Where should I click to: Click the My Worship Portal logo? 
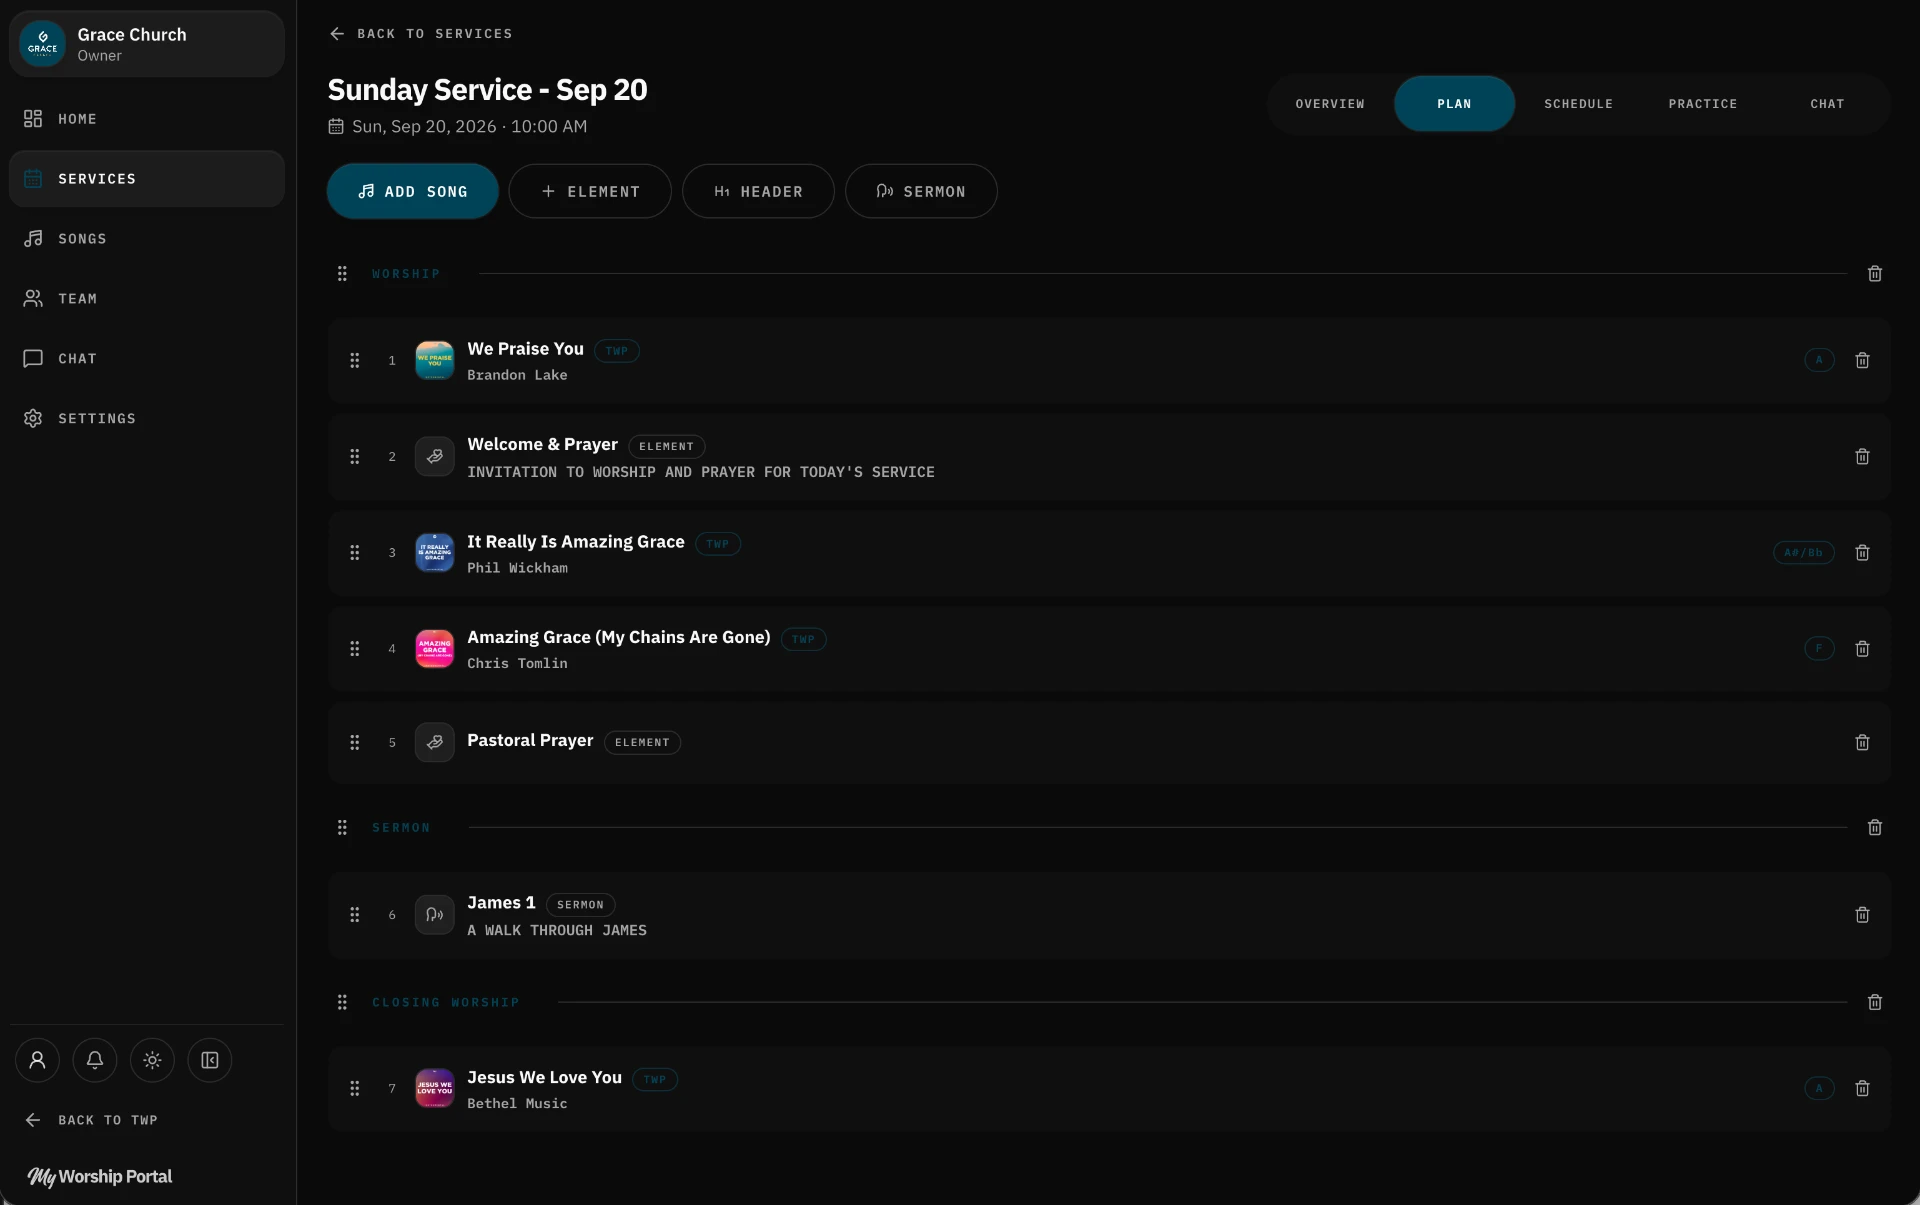(x=100, y=1177)
